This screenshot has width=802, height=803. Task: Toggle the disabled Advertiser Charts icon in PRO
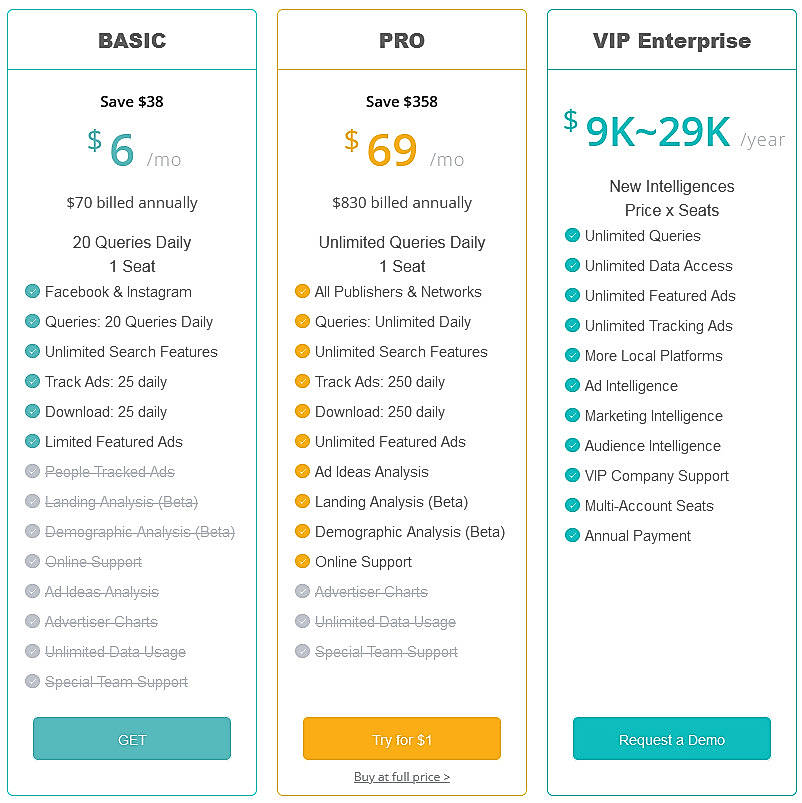(302, 591)
